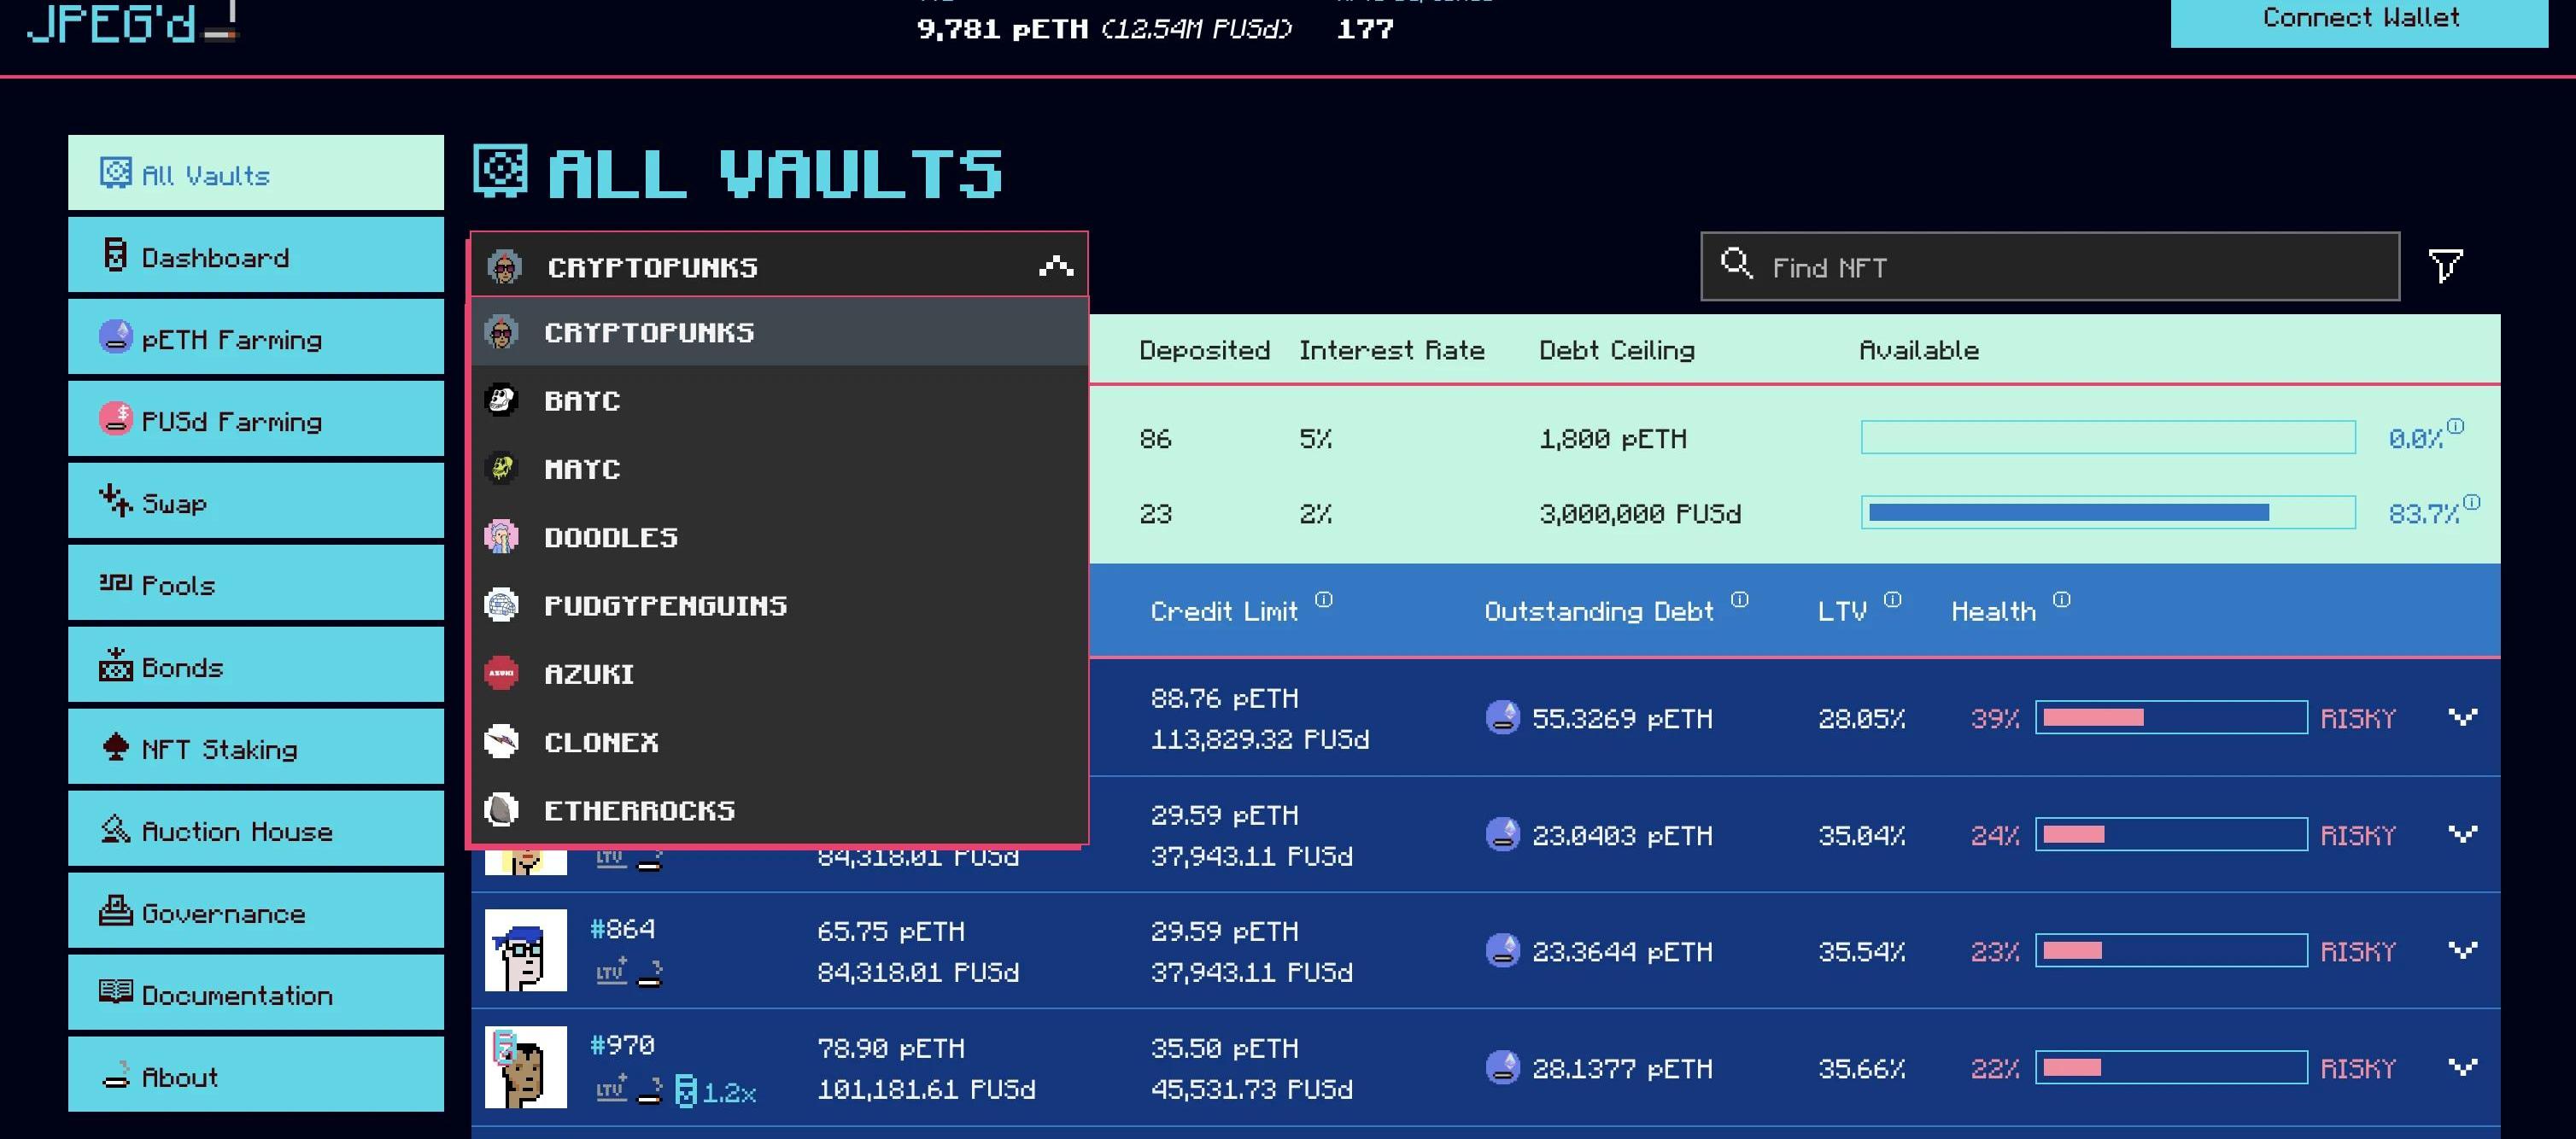
Task: Open Auction House in the sidebar
Action: pos(256,830)
